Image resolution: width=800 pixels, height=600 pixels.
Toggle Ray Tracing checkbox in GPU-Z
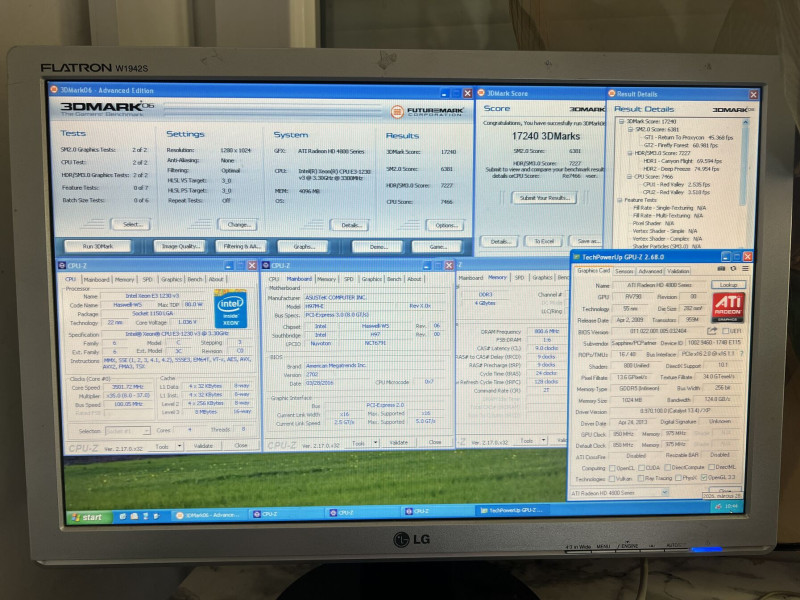641,479
